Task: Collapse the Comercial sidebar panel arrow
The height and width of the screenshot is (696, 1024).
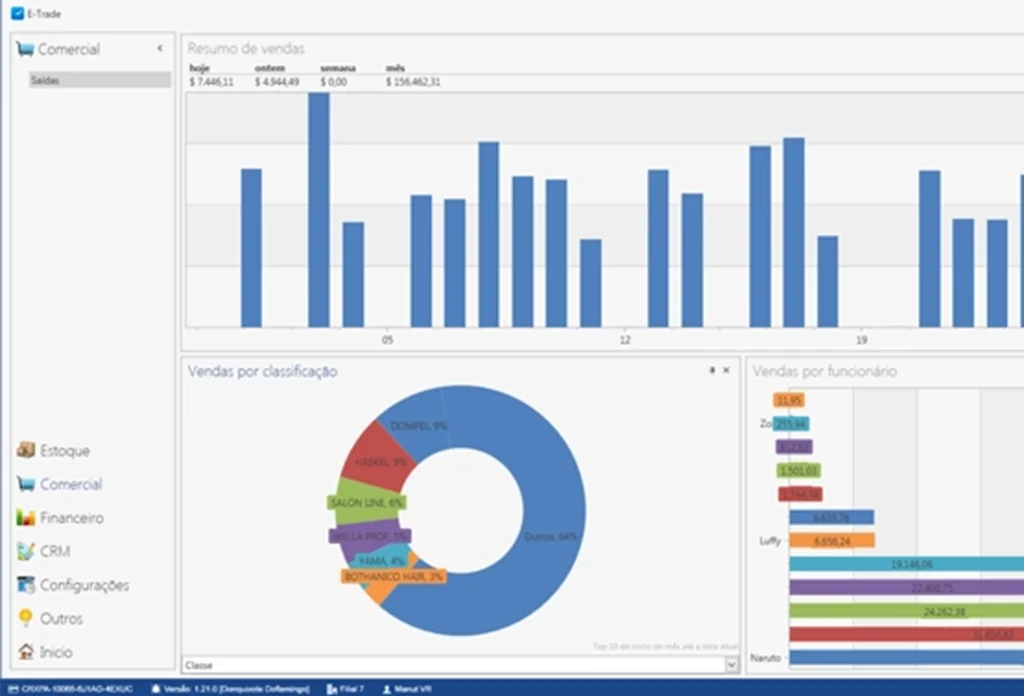Action: tap(160, 49)
